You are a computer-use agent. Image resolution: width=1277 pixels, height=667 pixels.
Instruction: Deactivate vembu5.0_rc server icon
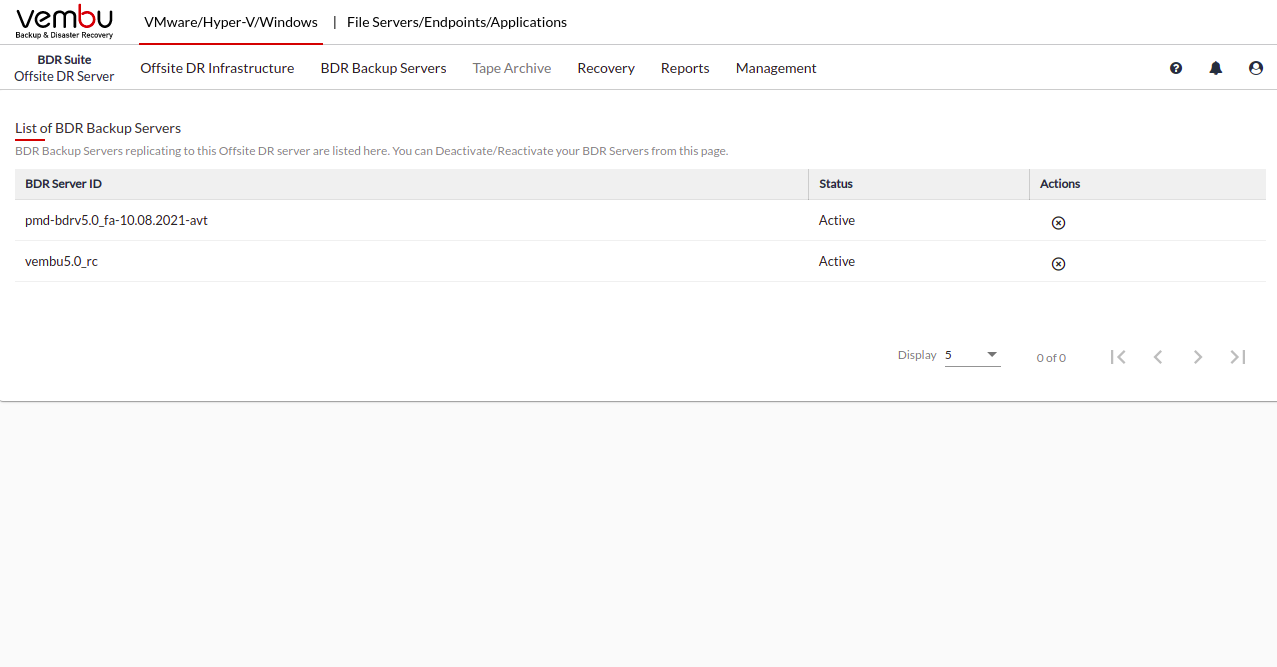click(x=1058, y=264)
